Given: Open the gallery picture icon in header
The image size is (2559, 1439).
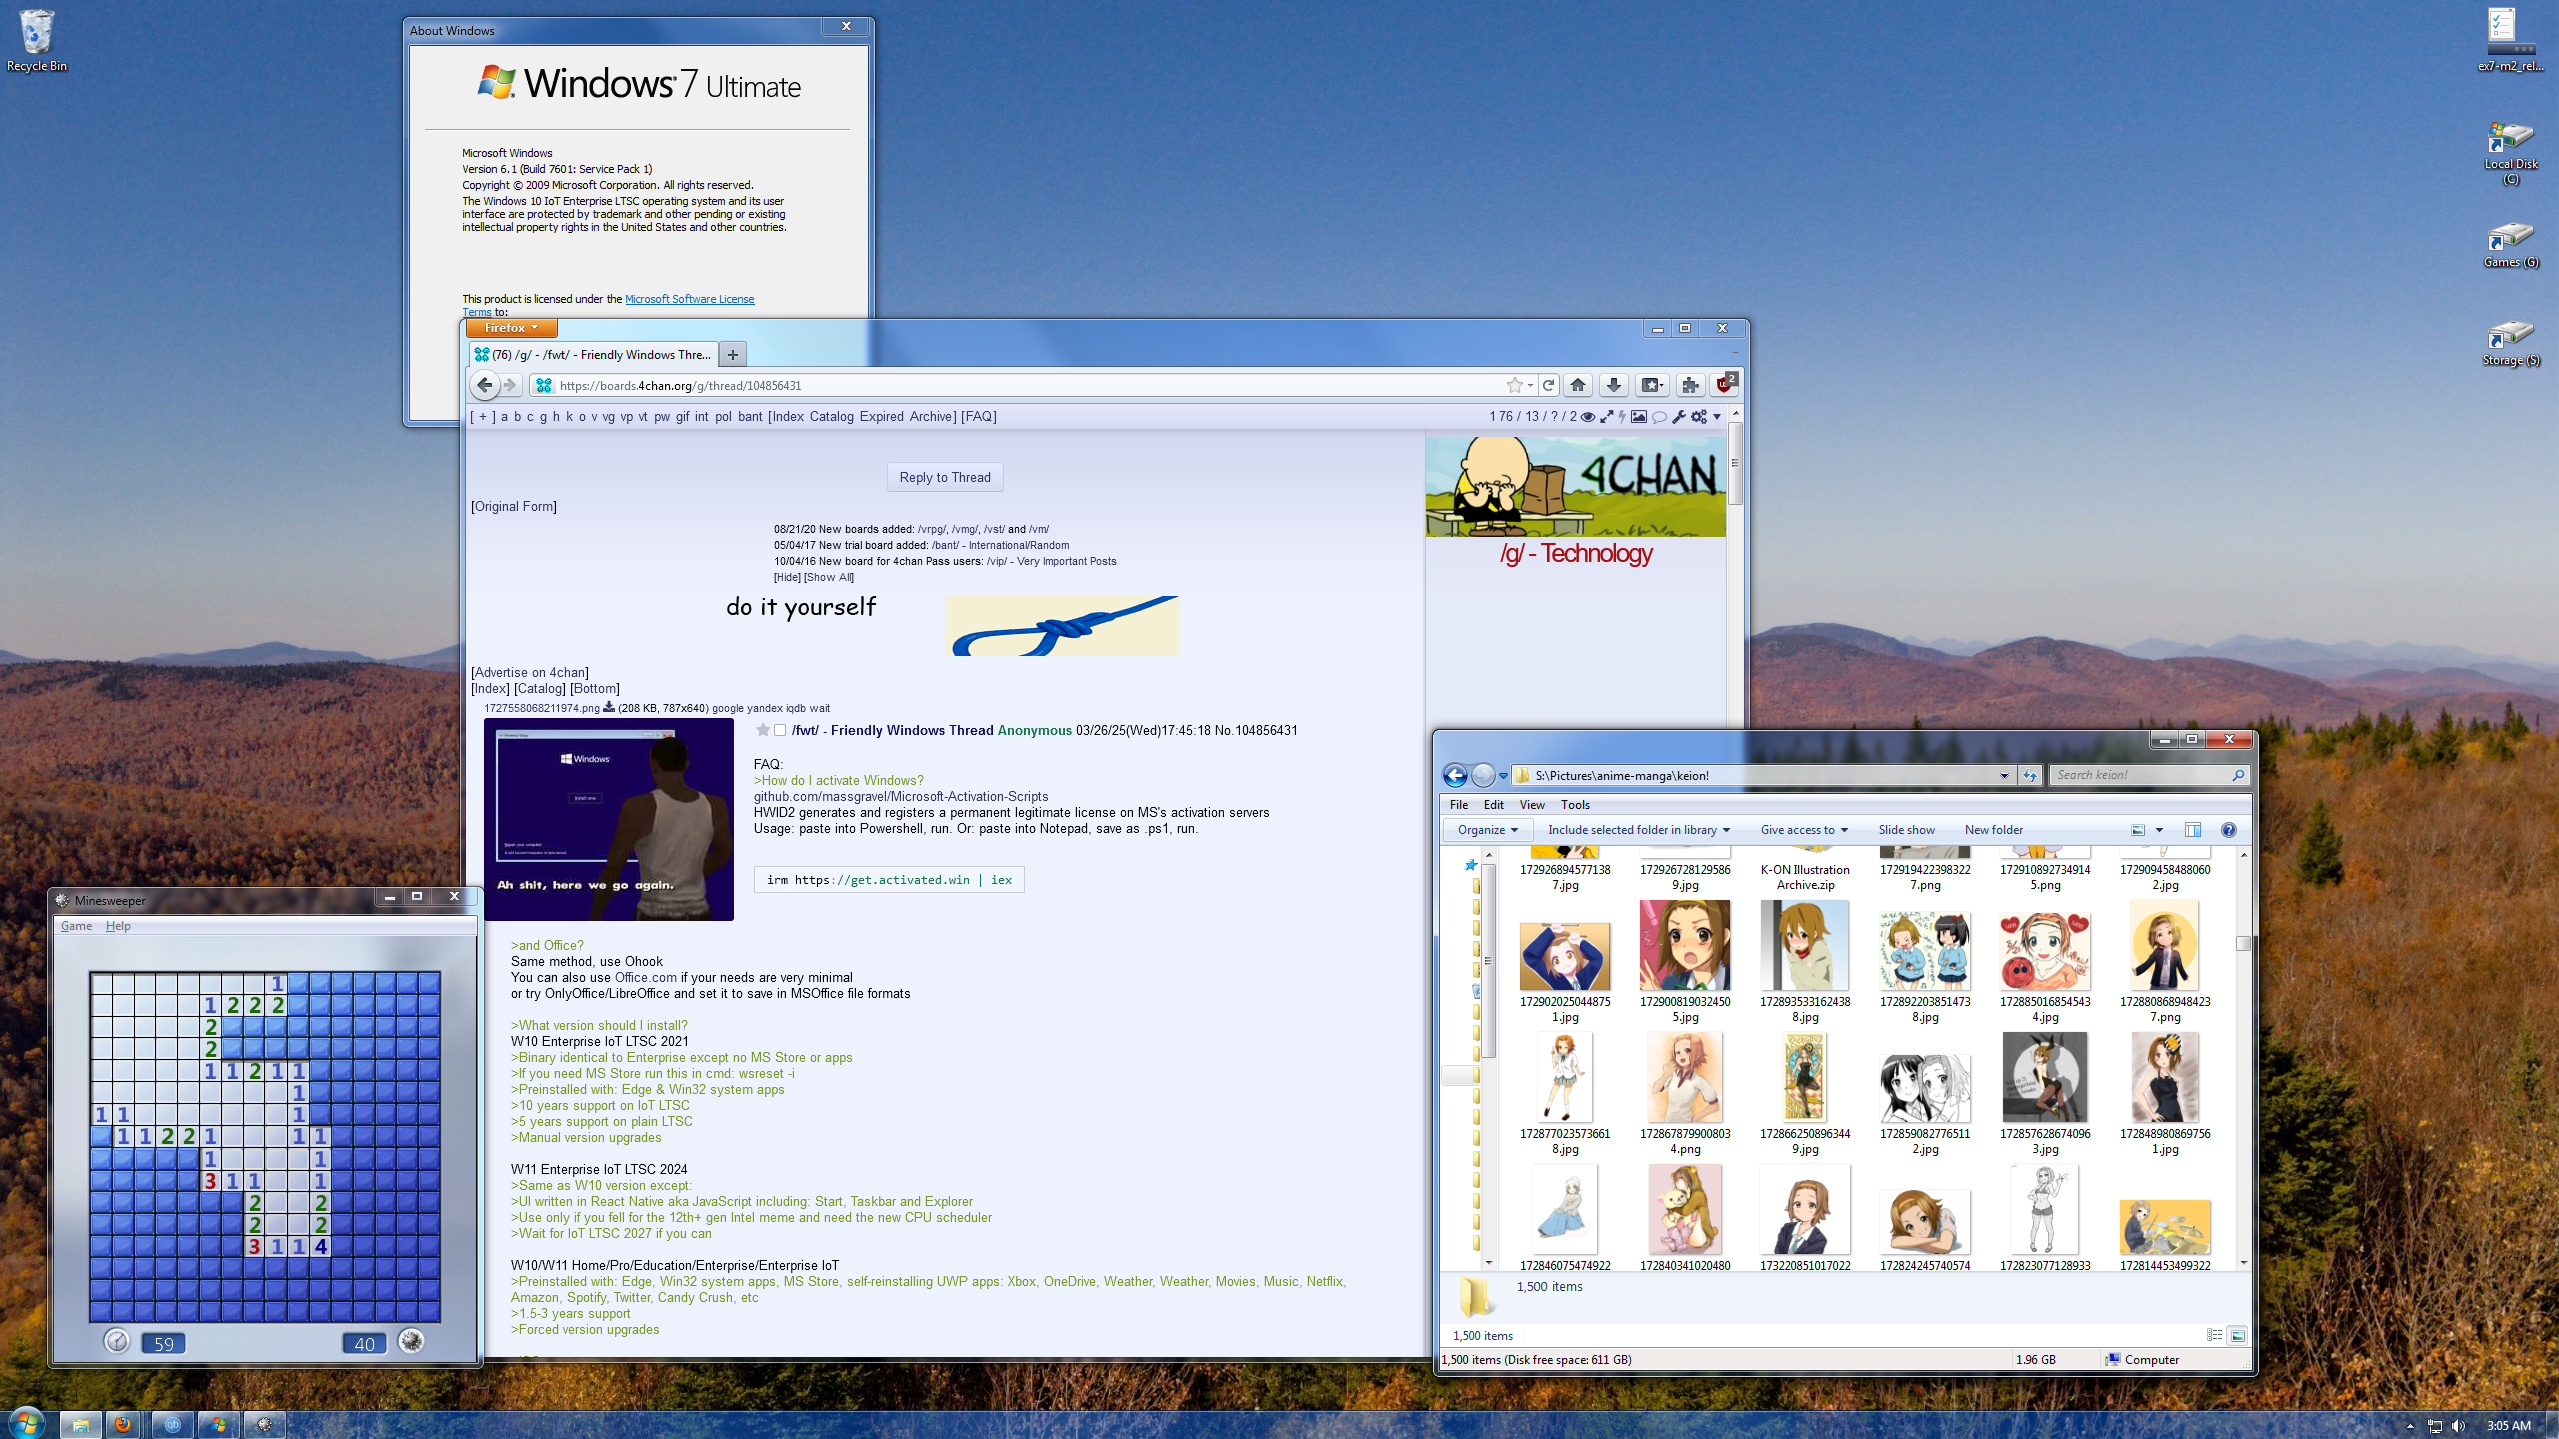Looking at the screenshot, I should pos(1638,417).
